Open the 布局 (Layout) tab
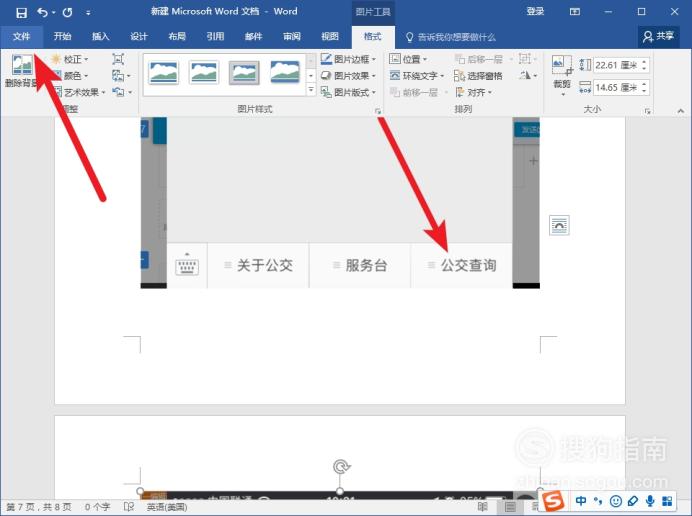692x516 pixels. pos(177,36)
